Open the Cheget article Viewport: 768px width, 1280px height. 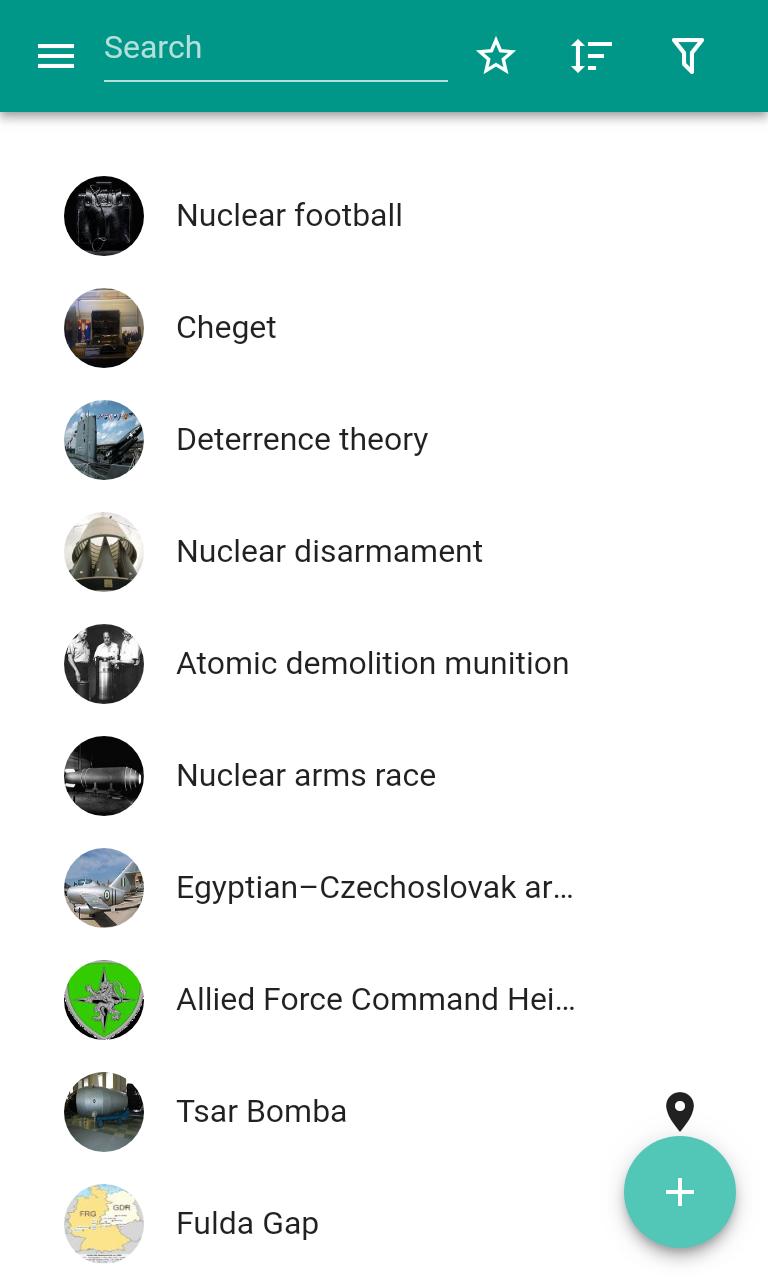[384, 328]
